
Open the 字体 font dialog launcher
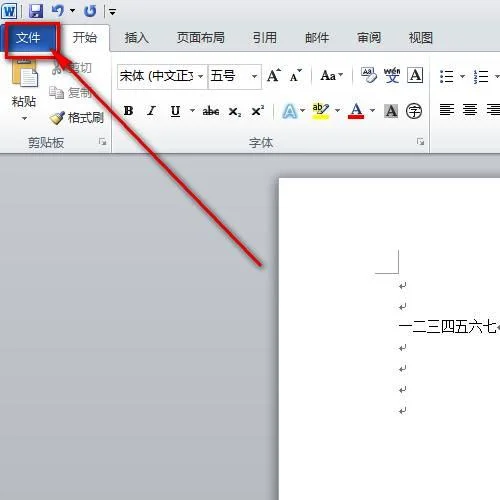click(x=421, y=142)
